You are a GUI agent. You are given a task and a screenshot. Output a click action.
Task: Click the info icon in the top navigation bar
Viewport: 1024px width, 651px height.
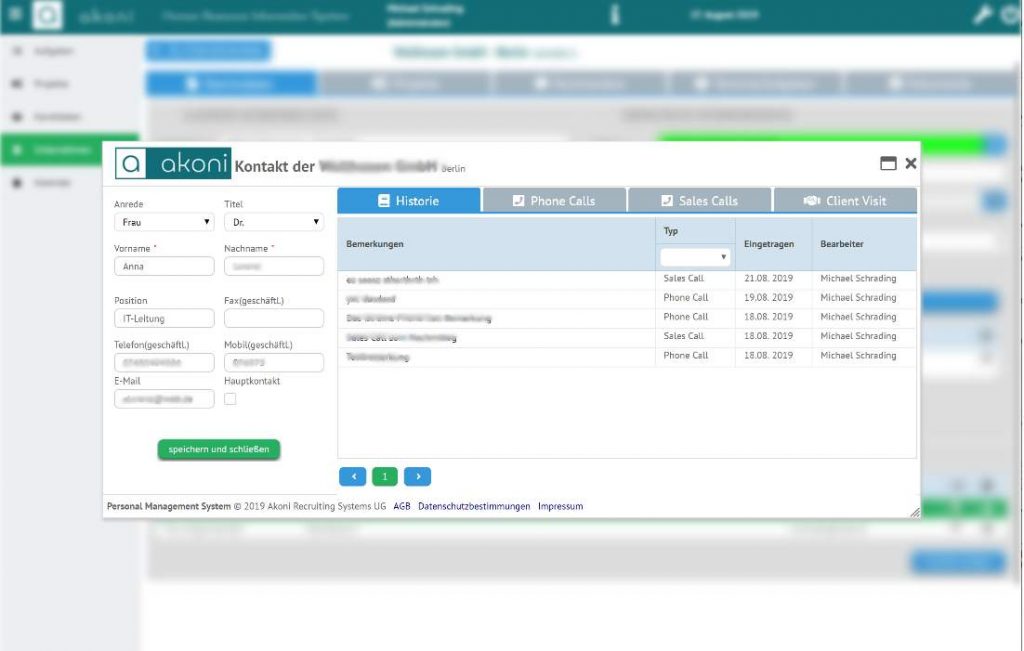tap(614, 15)
